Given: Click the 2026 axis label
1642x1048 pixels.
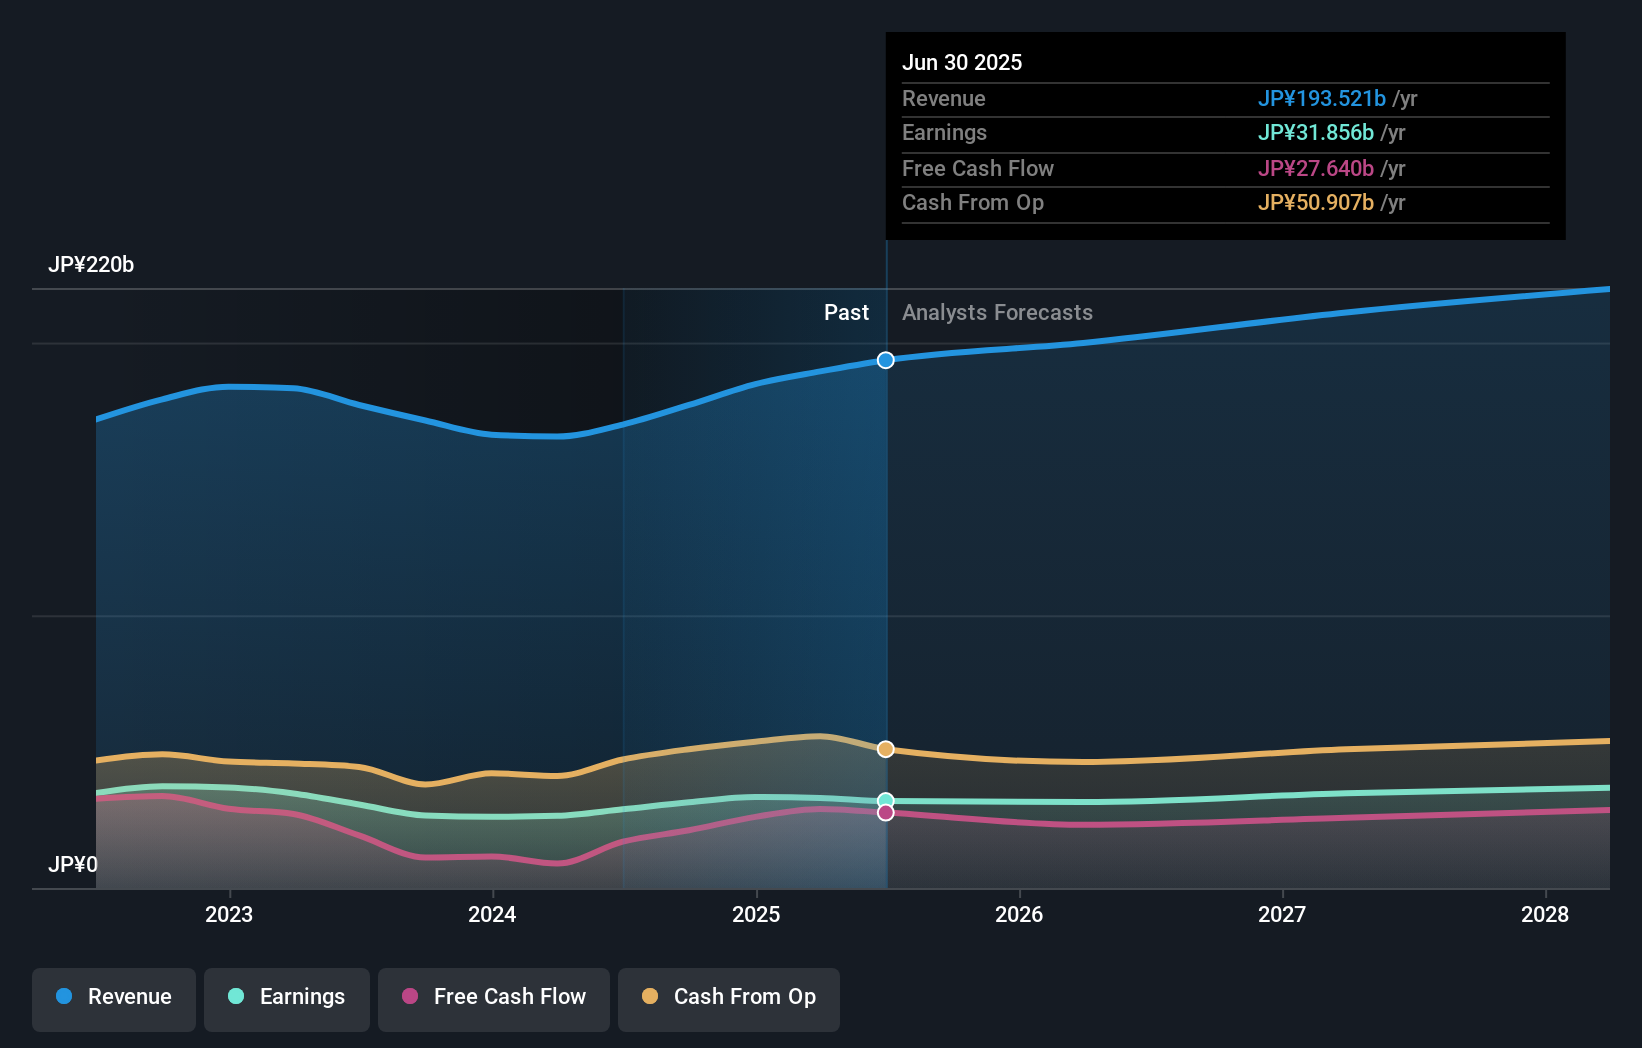Looking at the screenshot, I should point(1019,913).
